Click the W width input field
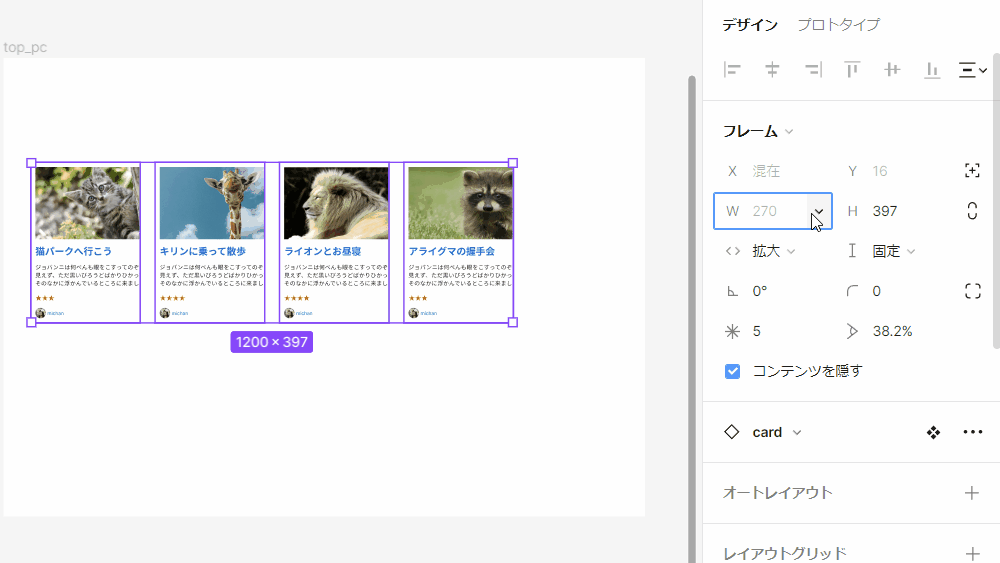The image size is (1000, 563). point(772,211)
